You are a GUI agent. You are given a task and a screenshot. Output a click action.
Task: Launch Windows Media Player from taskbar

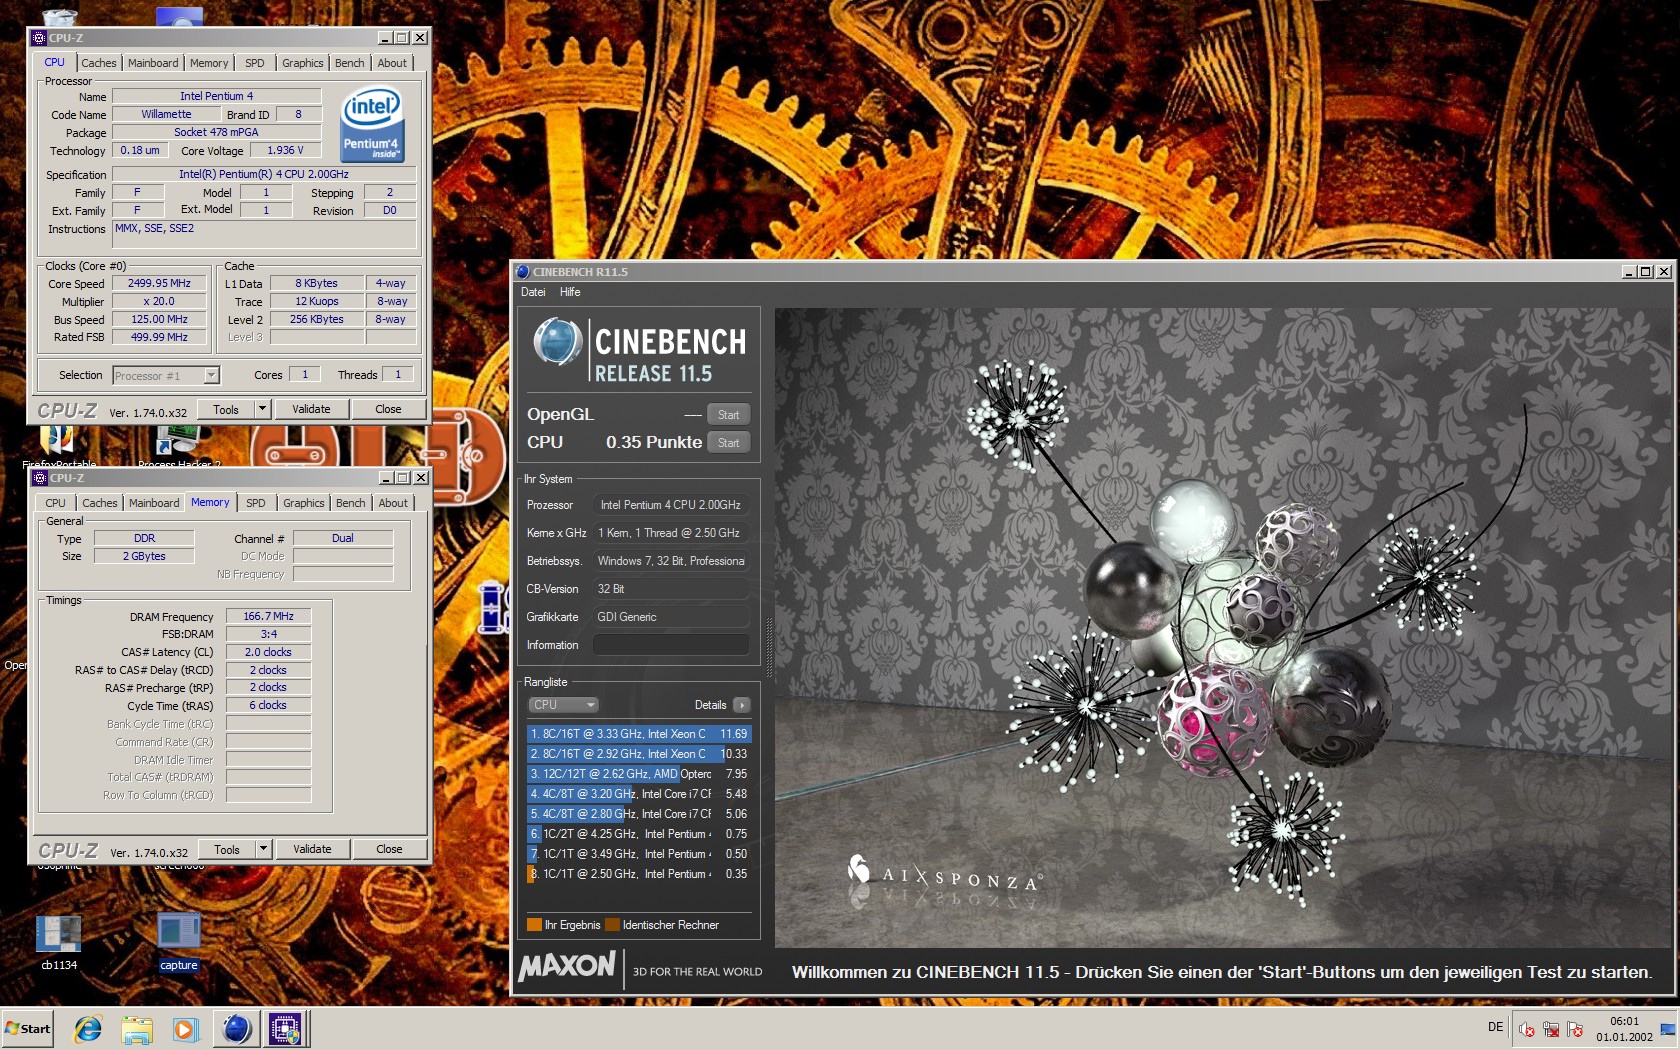185,1028
